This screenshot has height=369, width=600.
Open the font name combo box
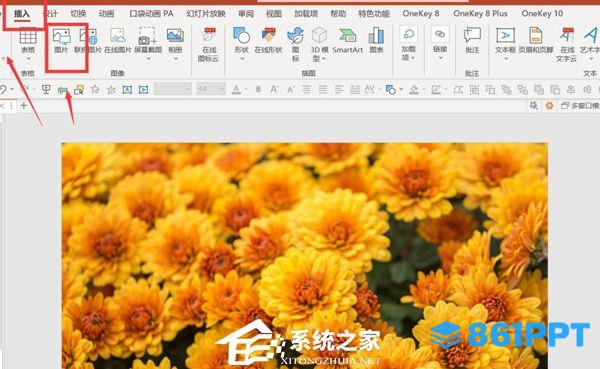(173, 90)
